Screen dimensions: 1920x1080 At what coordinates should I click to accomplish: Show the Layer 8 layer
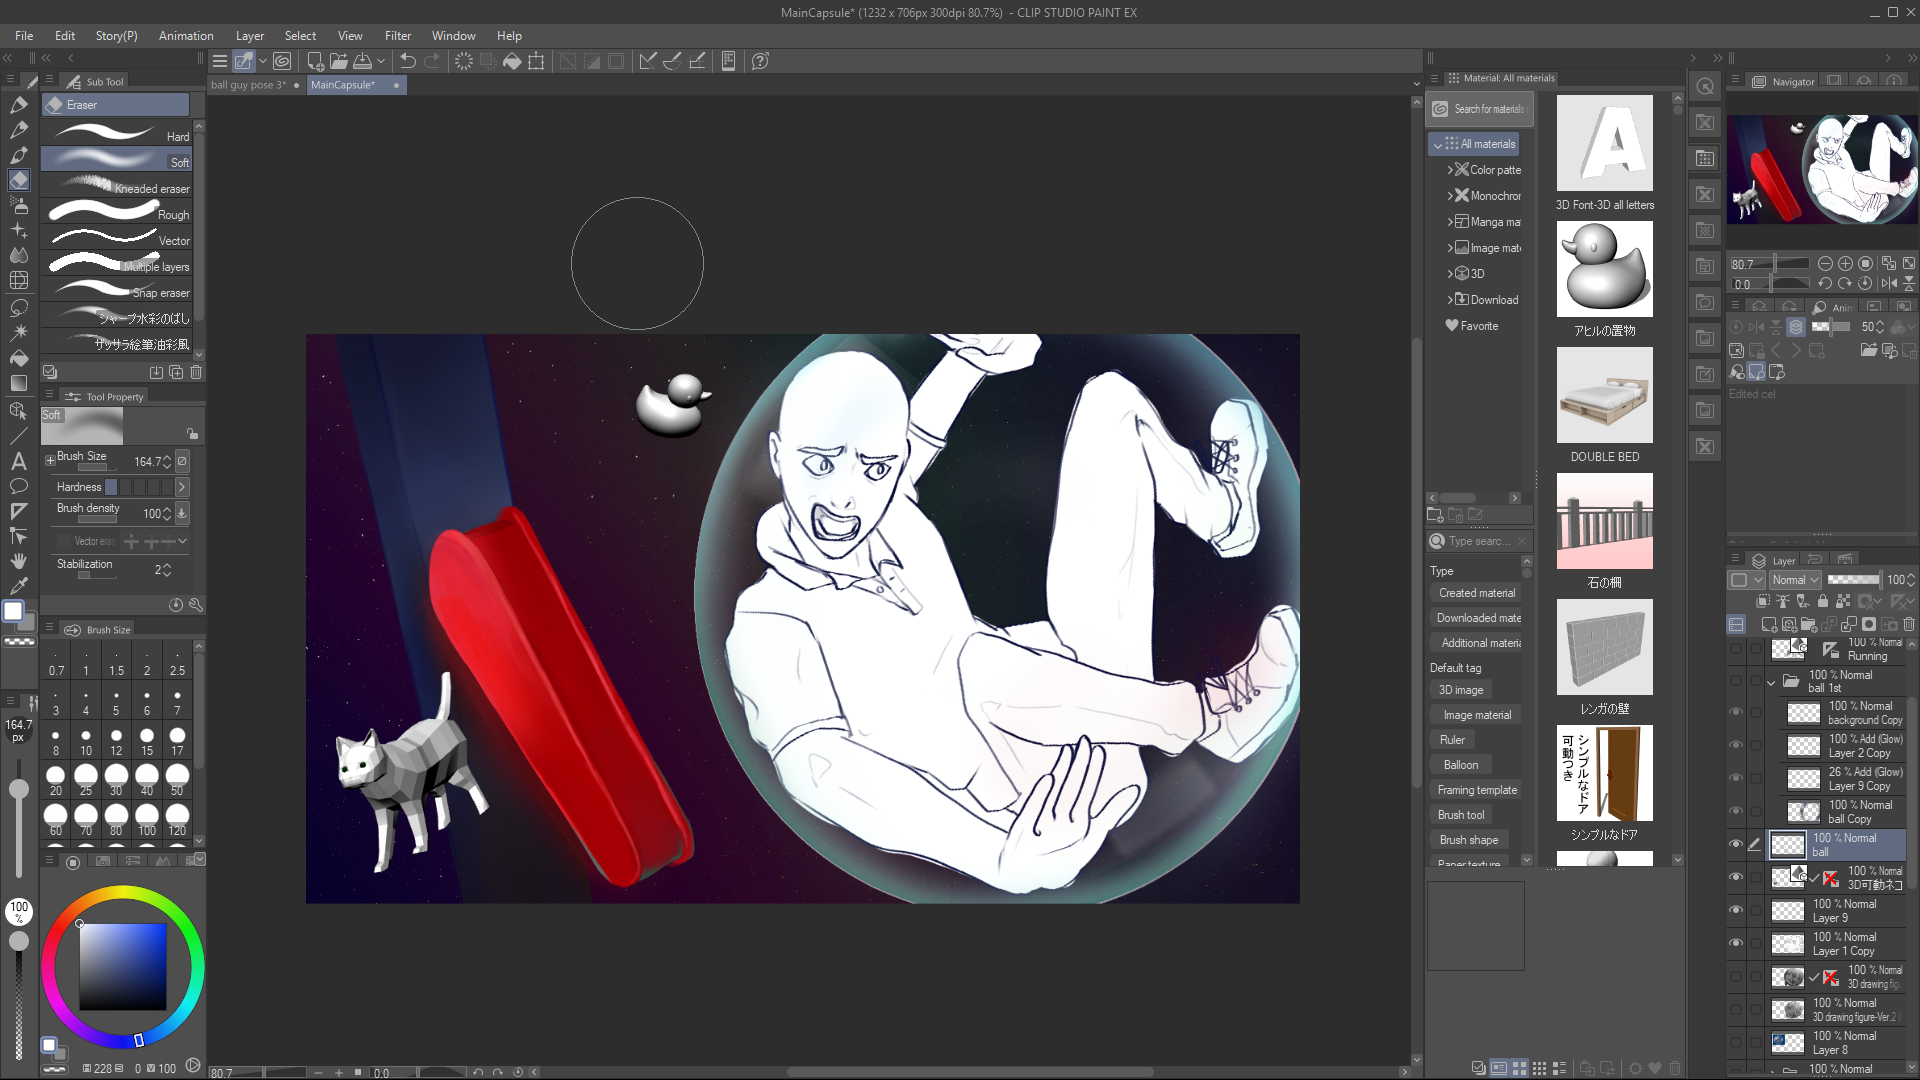click(1736, 1042)
